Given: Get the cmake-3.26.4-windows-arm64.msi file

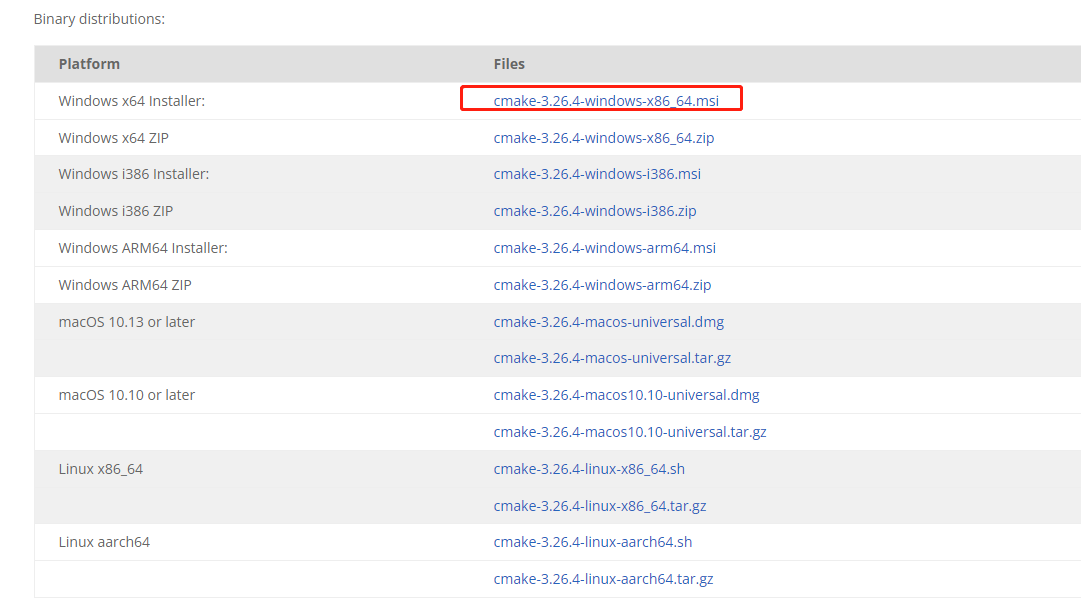Looking at the screenshot, I should pos(605,248).
